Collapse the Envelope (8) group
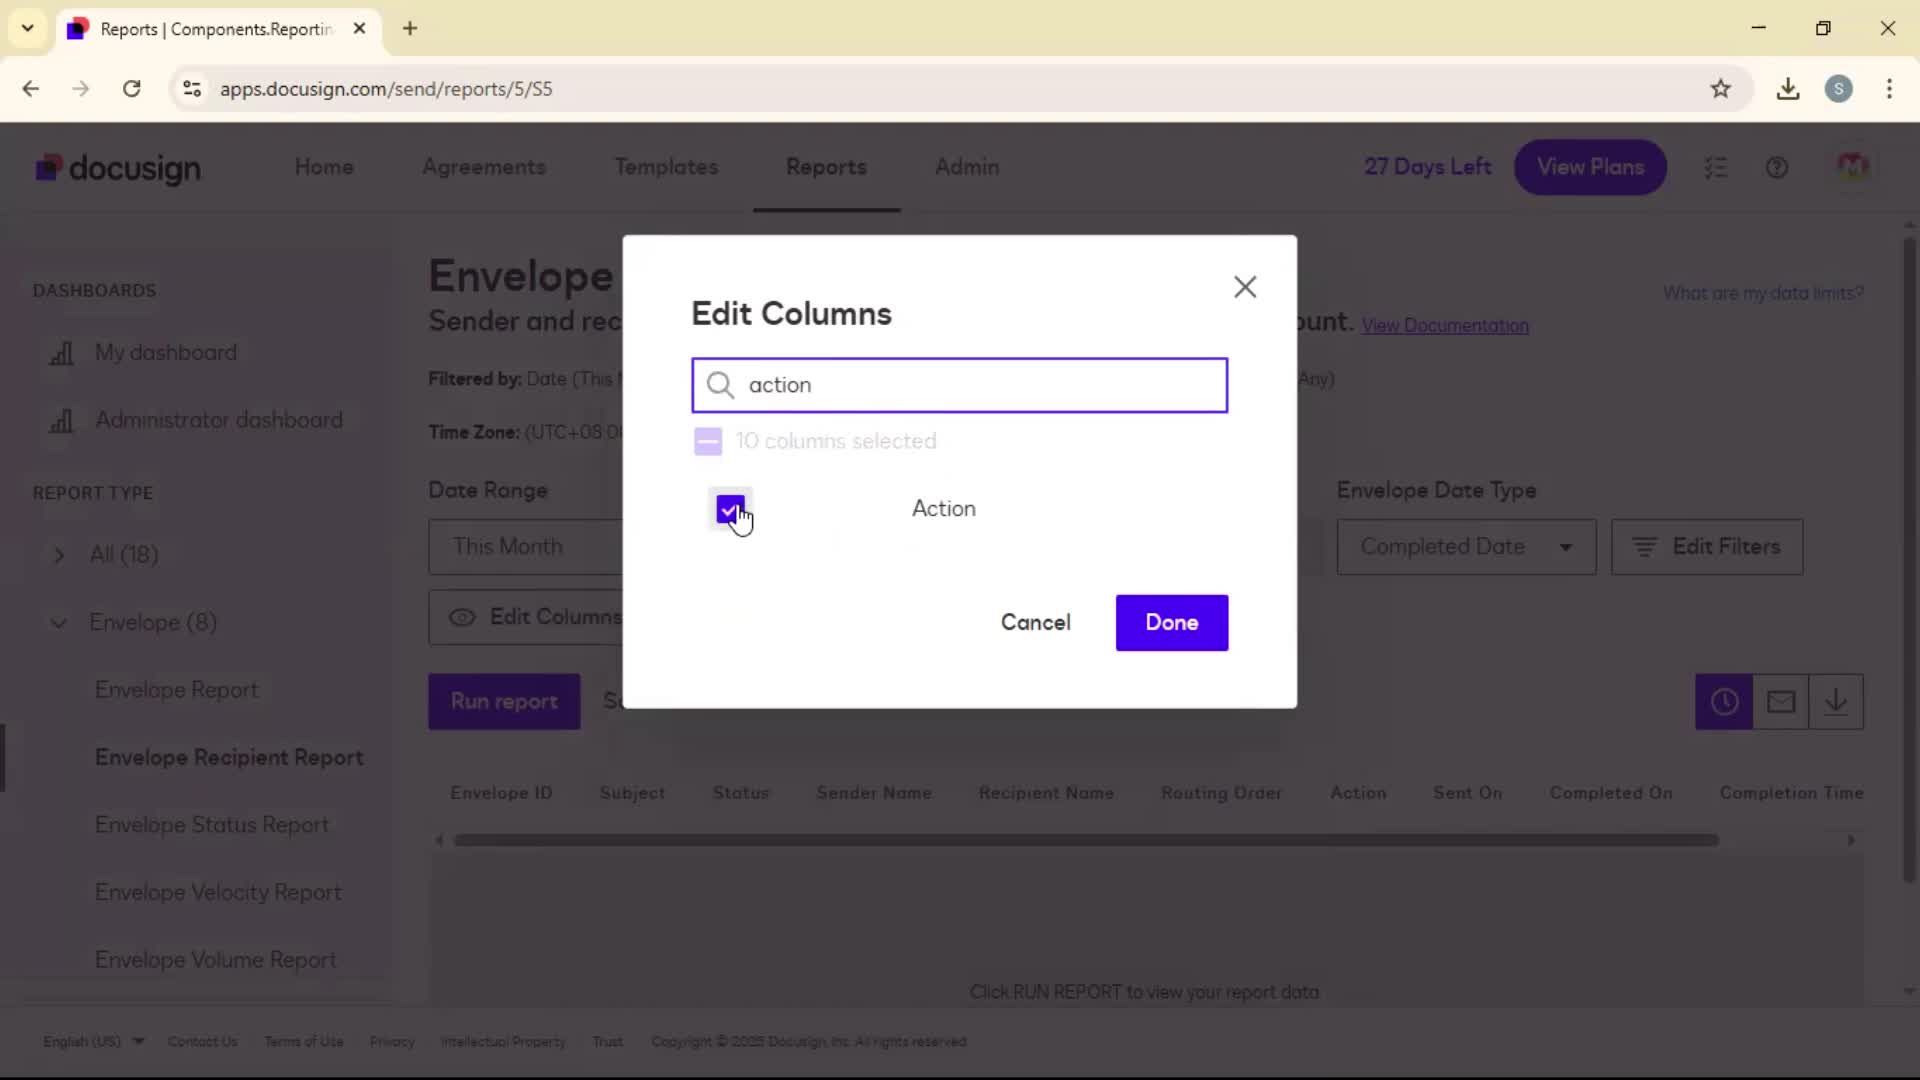The height and width of the screenshot is (1080, 1920). point(59,623)
